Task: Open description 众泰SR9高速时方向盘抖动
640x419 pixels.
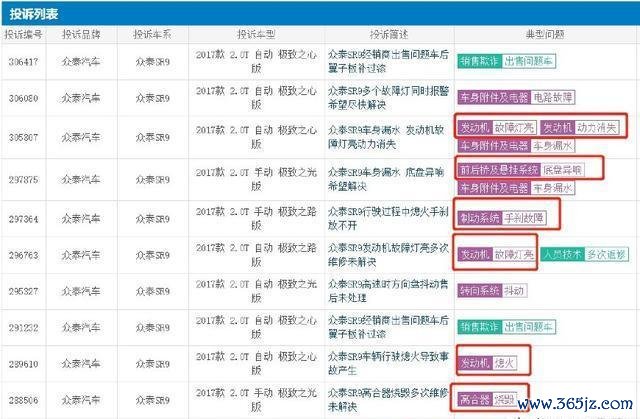Action: tap(388, 291)
